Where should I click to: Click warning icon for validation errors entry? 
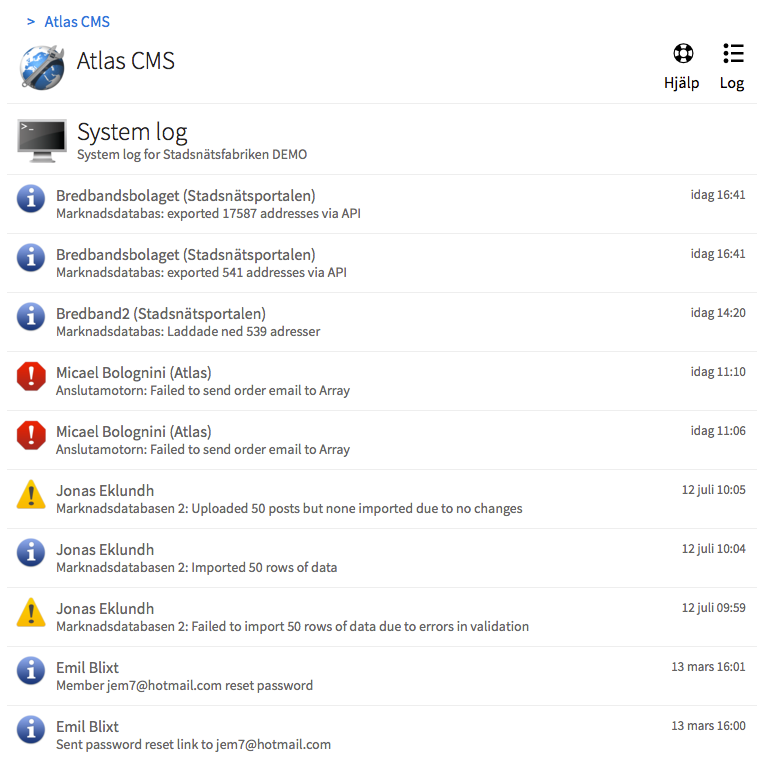click(31, 613)
